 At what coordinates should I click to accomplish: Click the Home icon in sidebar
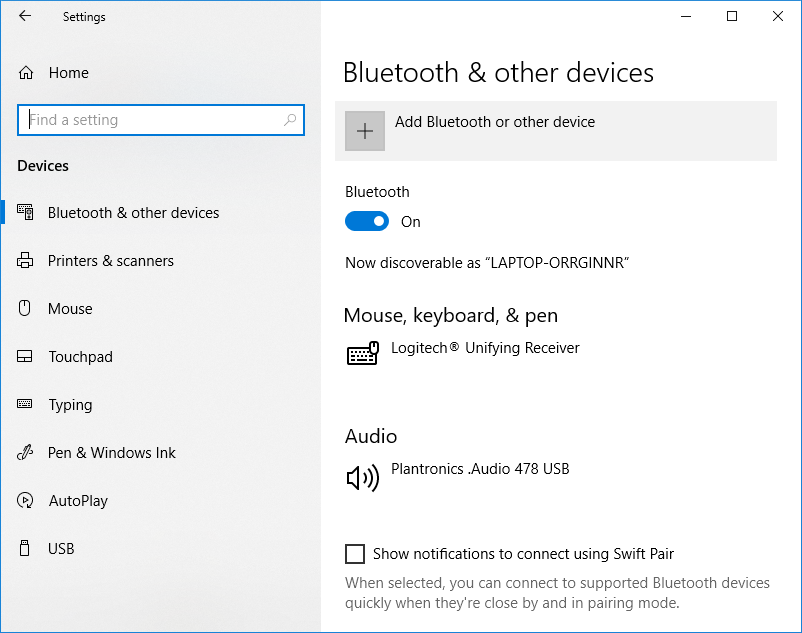26,73
